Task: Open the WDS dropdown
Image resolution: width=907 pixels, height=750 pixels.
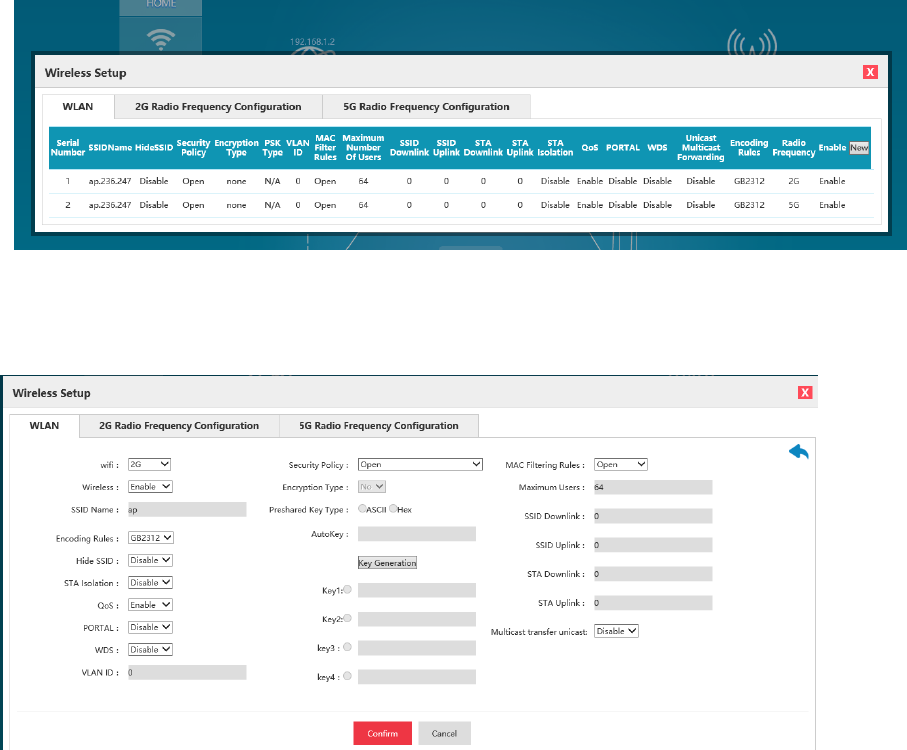Action: coord(150,650)
